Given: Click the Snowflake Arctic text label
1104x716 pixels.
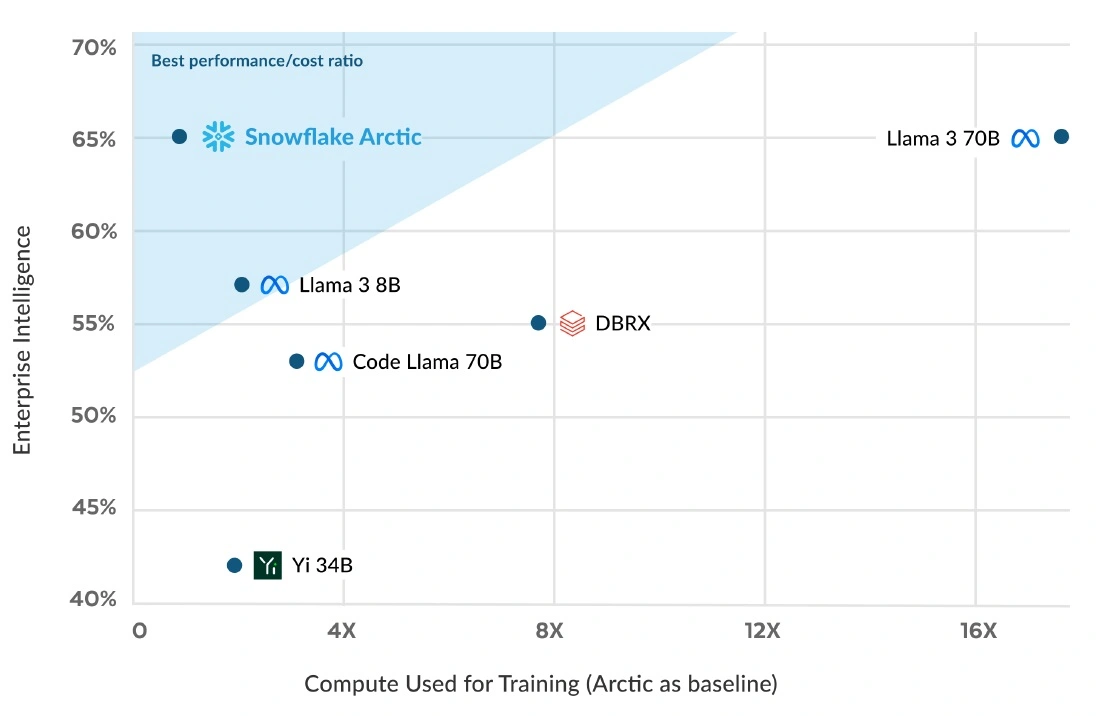Looking at the screenshot, I should (333, 137).
